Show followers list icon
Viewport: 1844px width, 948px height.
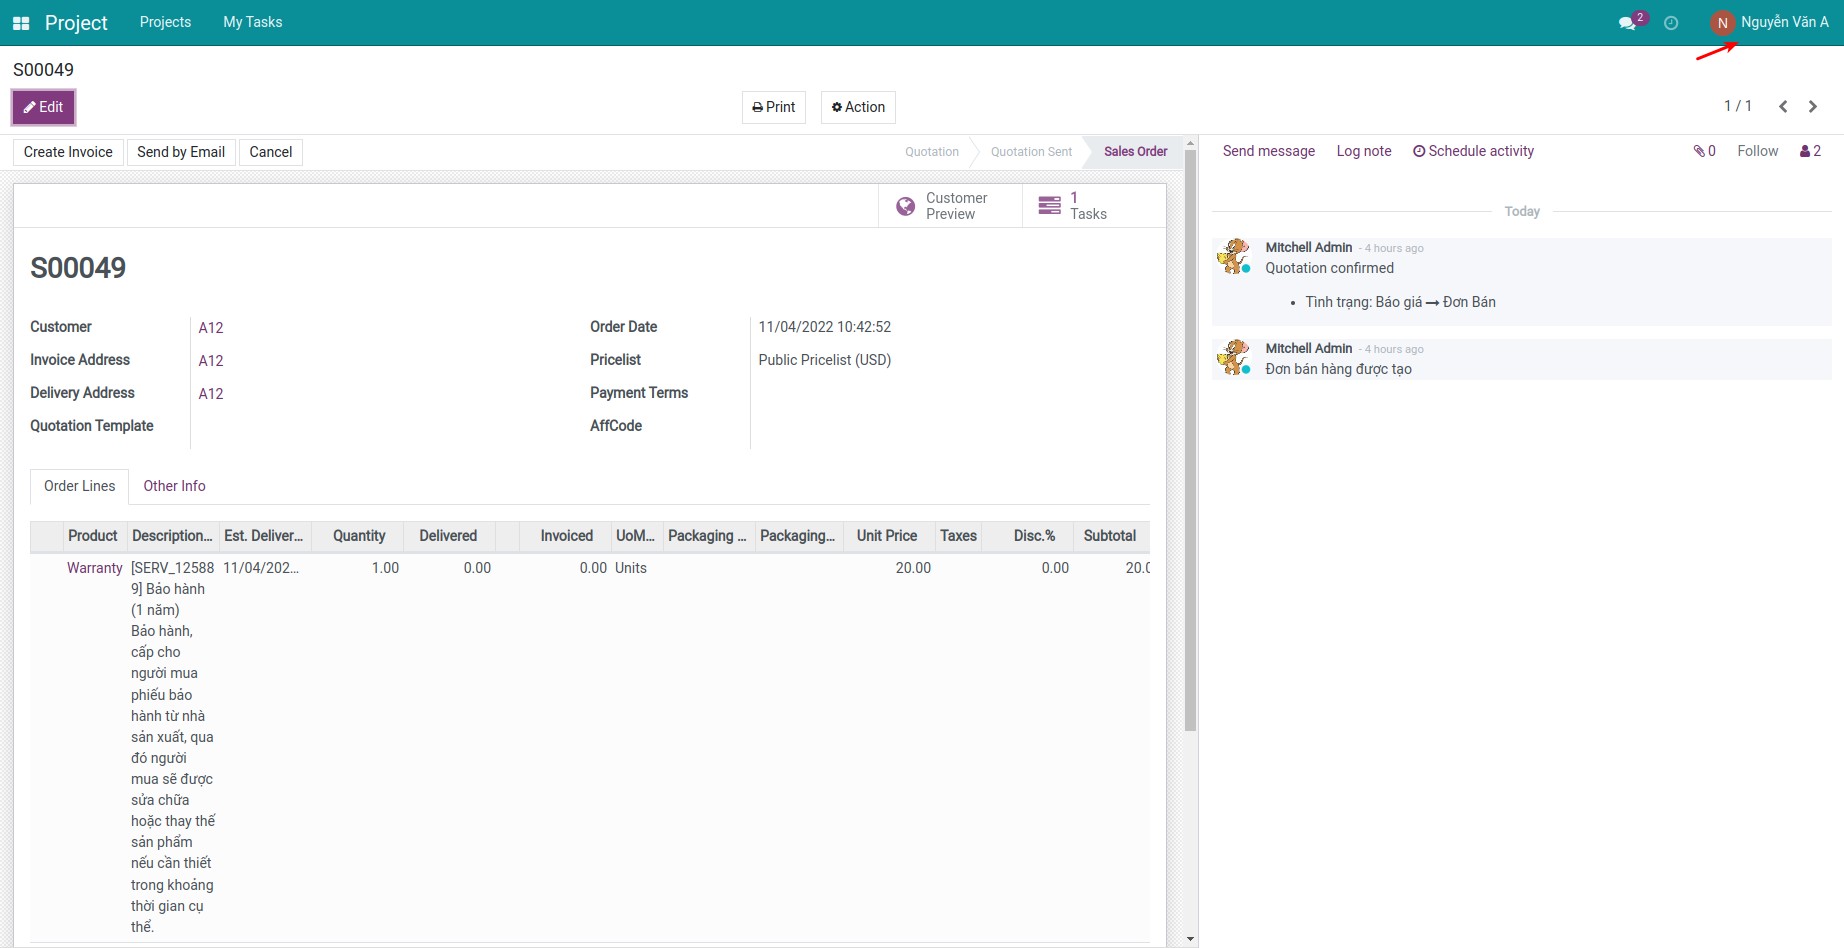1810,151
